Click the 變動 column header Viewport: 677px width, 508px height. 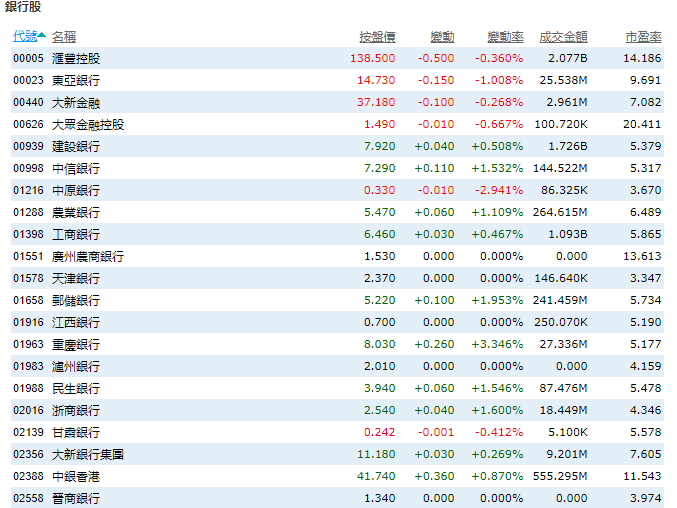pos(443,36)
